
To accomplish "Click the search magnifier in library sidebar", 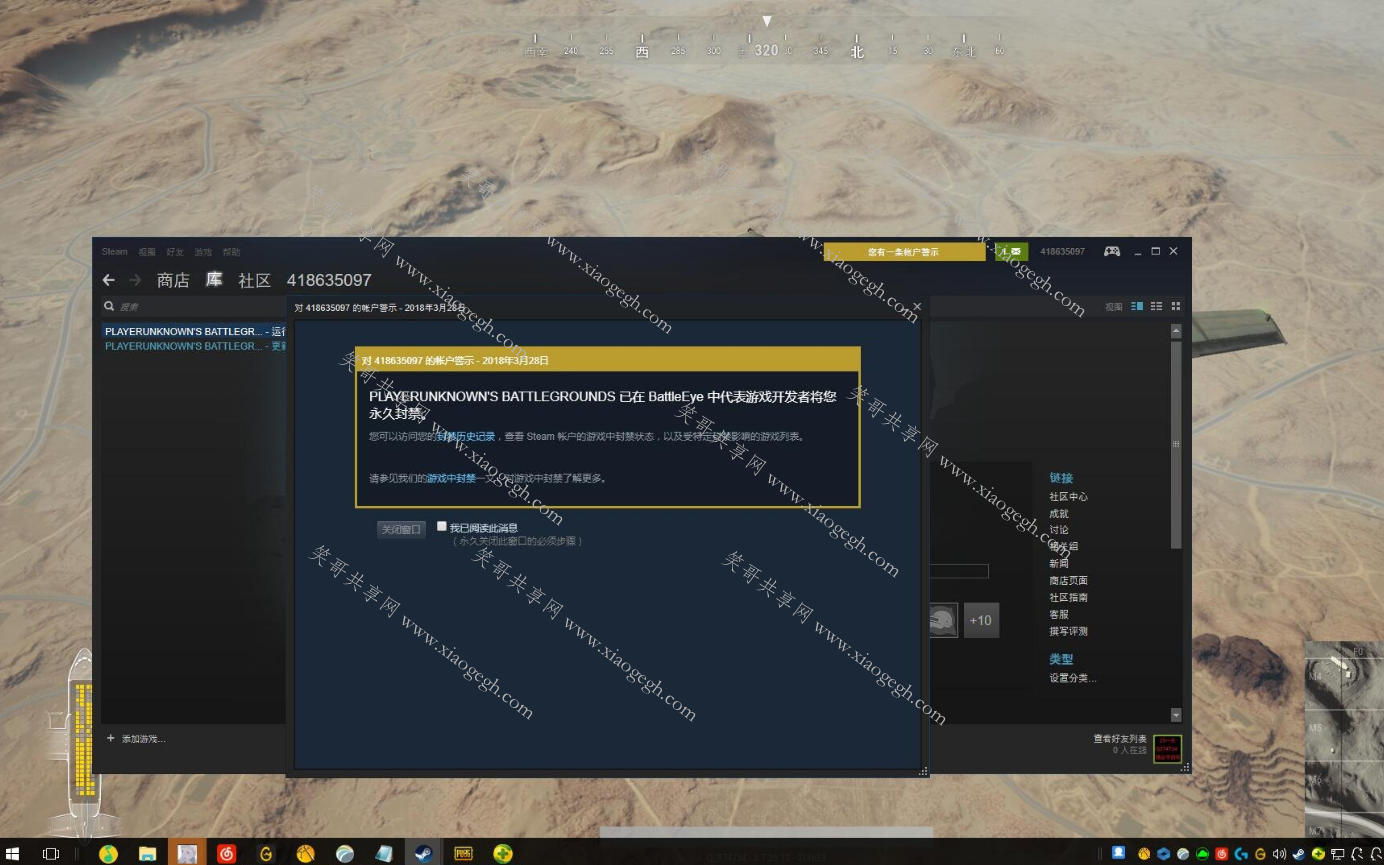I will (x=109, y=306).
